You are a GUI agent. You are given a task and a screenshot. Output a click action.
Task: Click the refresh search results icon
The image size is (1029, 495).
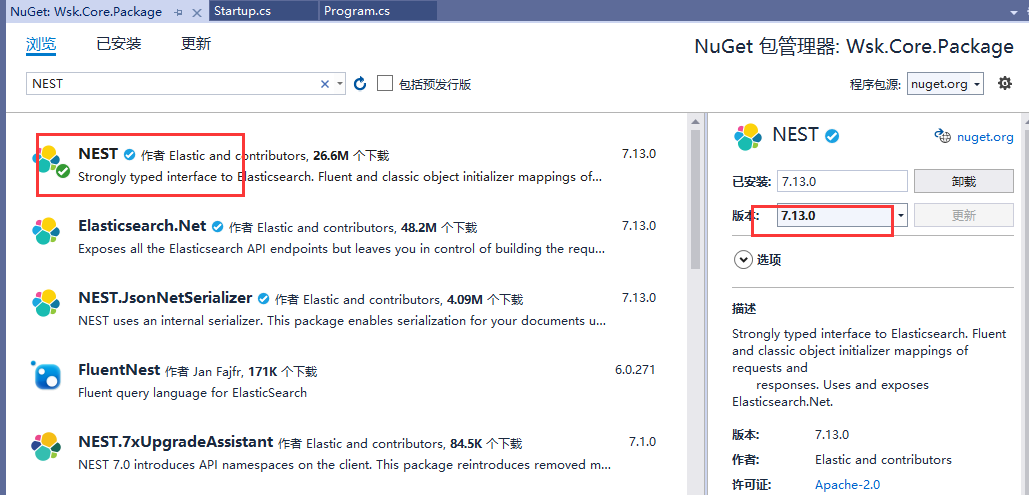pos(360,84)
